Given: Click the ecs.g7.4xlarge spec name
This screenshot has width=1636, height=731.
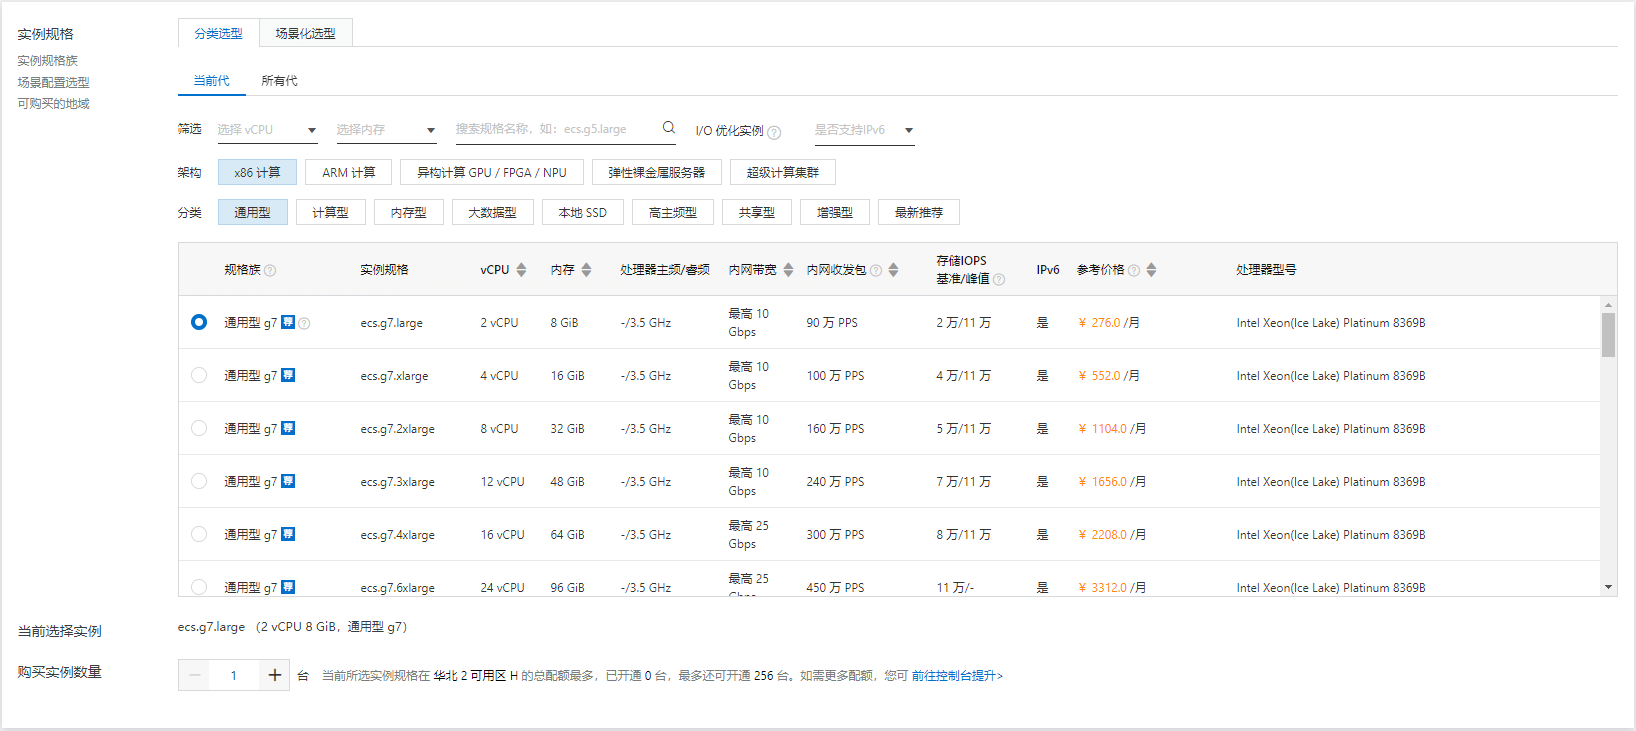Looking at the screenshot, I should click(x=397, y=535).
